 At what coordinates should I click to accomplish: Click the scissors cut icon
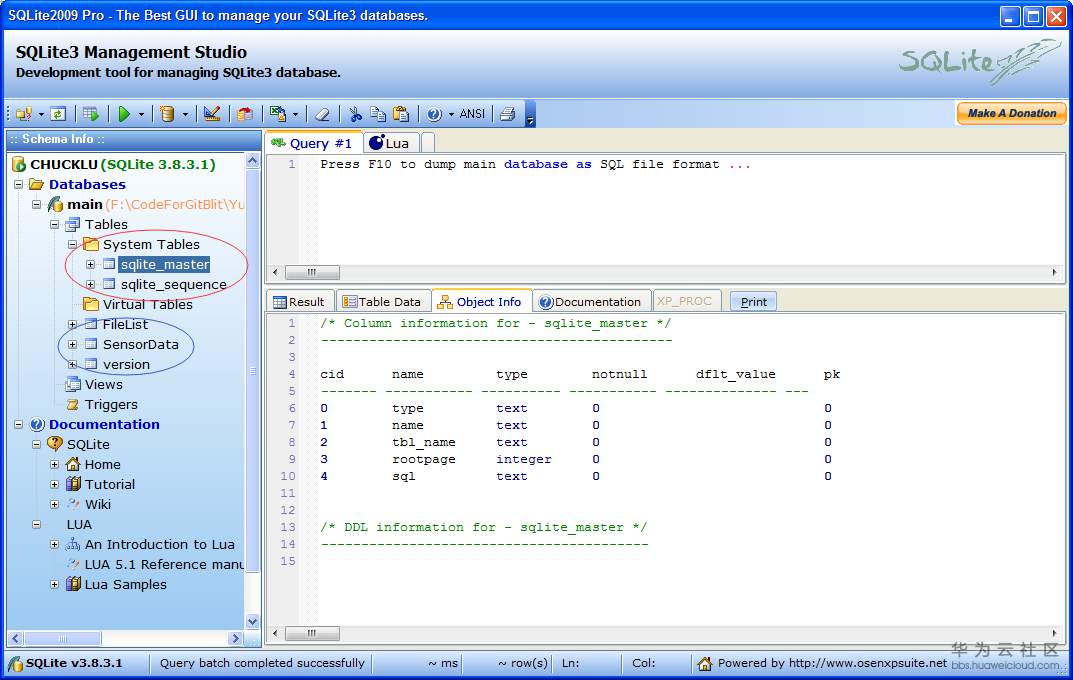tap(355, 114)
